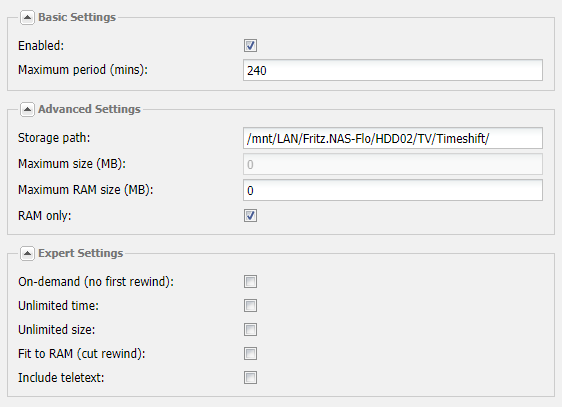
Task: Tick the Unlimited time checkbox
Action: [x=250, y=306]
